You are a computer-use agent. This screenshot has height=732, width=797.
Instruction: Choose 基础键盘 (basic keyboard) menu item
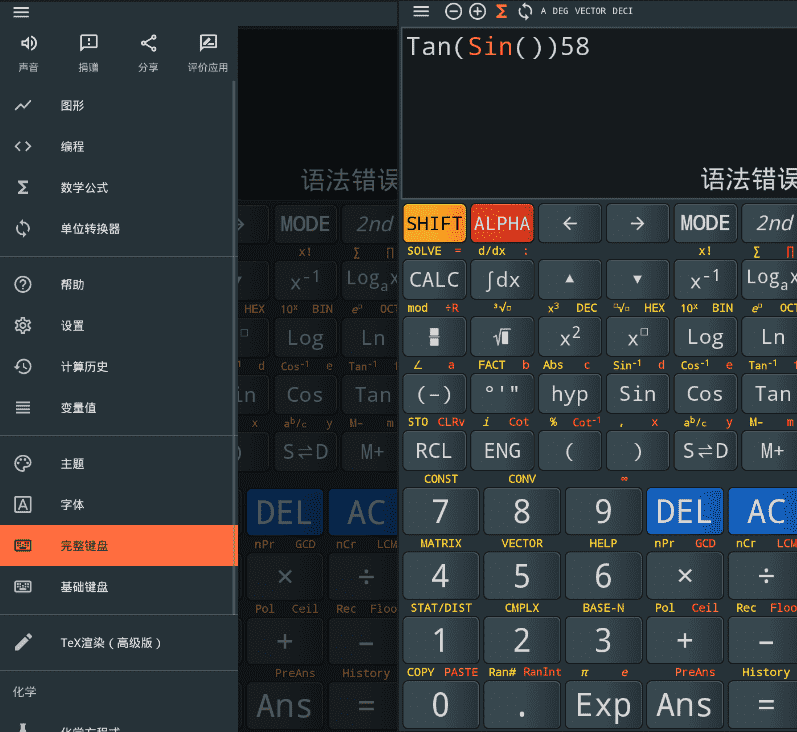point(84,587)
